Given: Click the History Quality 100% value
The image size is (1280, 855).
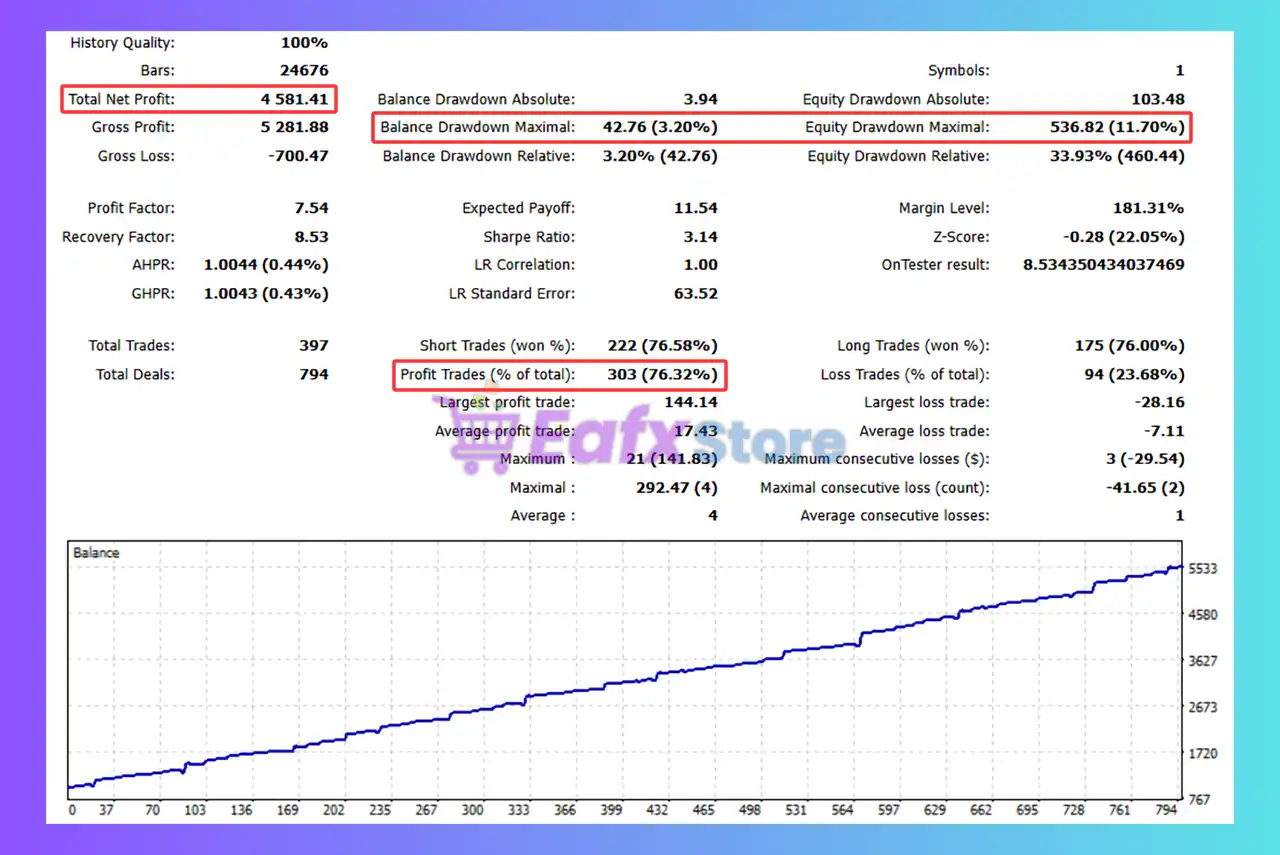Looking at the screenshot, I should 304,42.
